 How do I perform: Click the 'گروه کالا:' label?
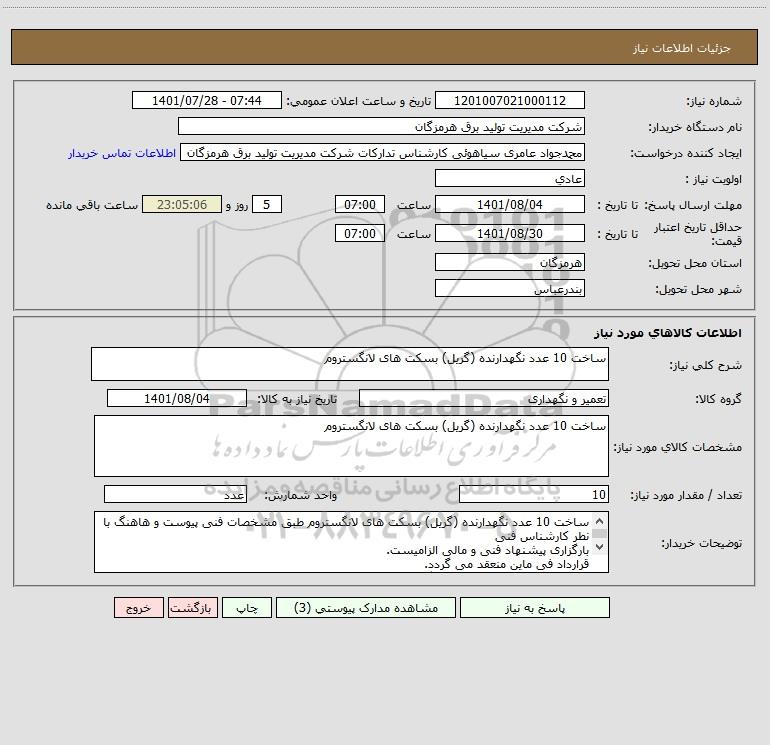pos(718,399)
